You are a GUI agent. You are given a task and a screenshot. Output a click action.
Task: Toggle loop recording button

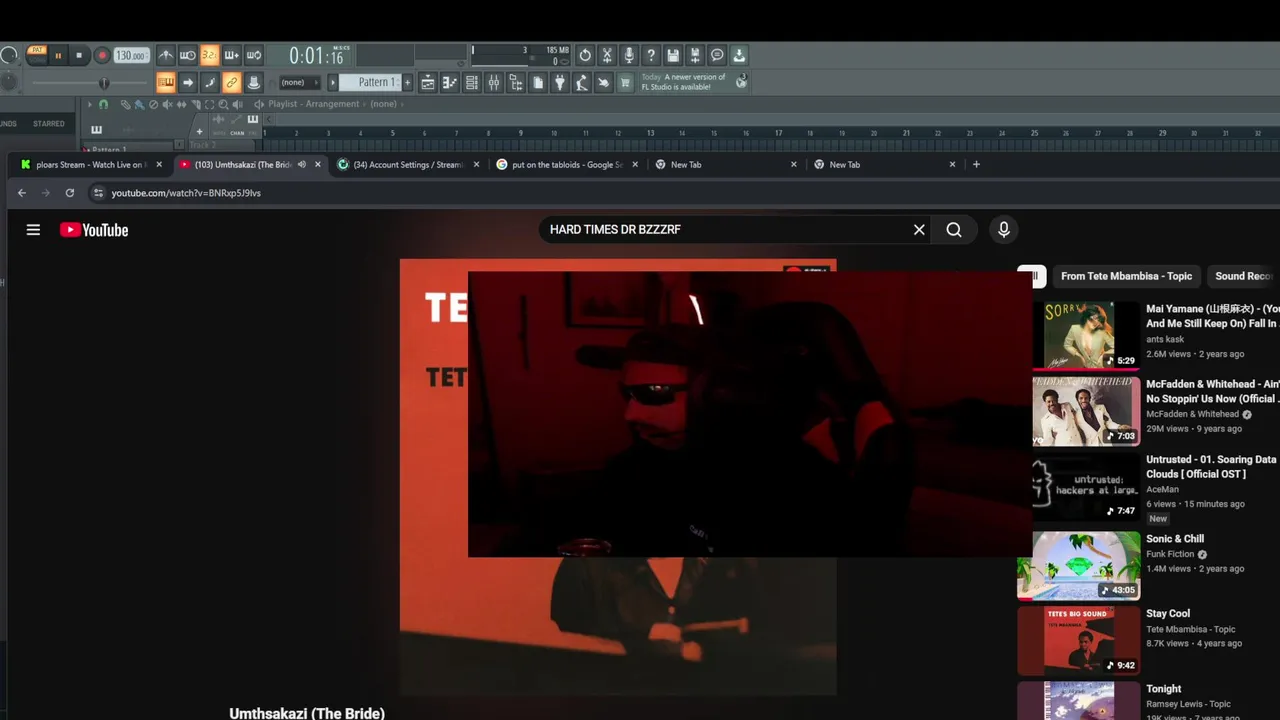click(x=254, y=55)
